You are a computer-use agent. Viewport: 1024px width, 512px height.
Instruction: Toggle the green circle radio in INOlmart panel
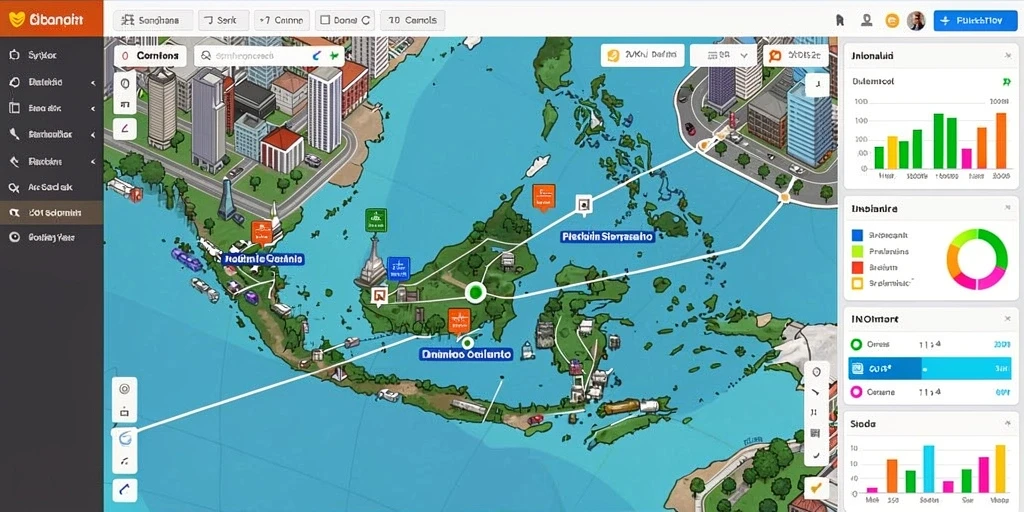click(x=855, y=344)
